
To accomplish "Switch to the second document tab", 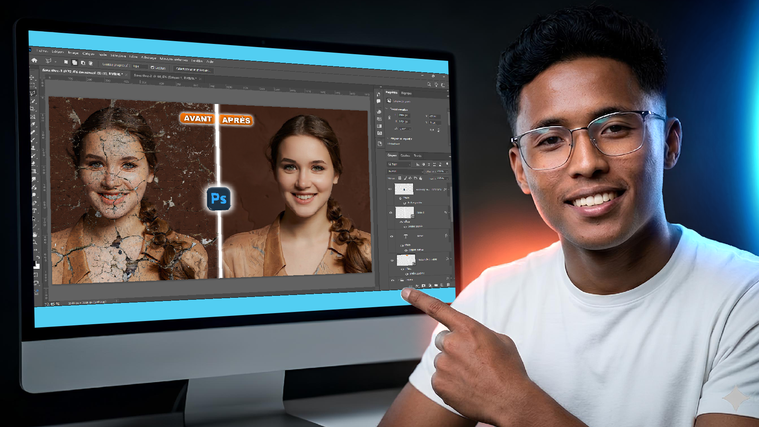I will (165, 77).
